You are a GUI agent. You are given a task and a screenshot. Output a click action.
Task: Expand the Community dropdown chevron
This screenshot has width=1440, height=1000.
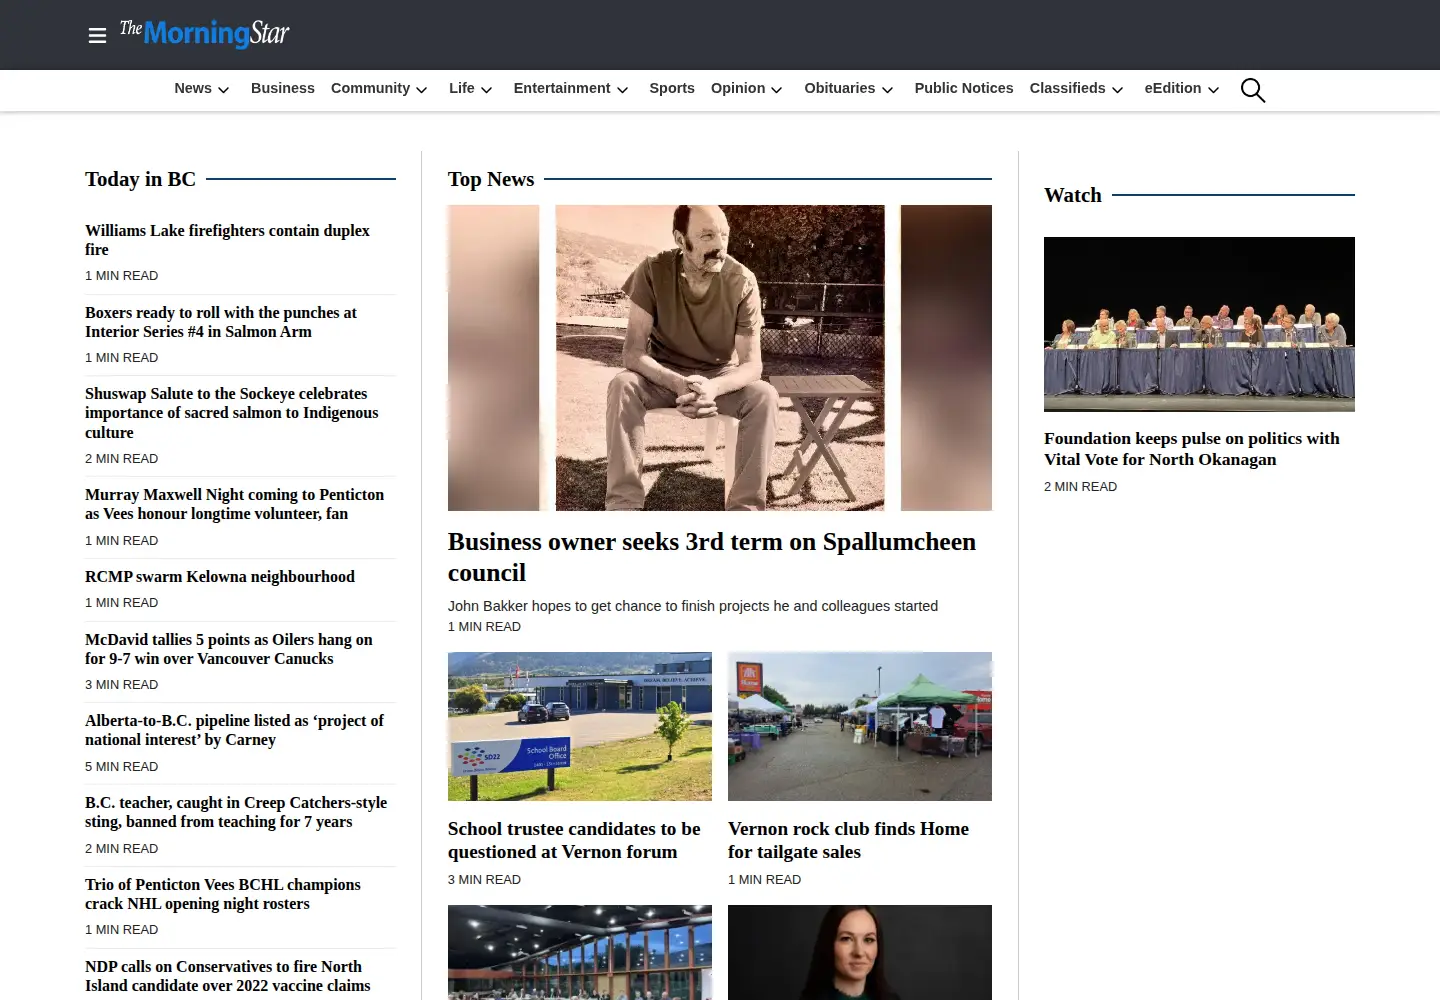click(x=422, y=90)
